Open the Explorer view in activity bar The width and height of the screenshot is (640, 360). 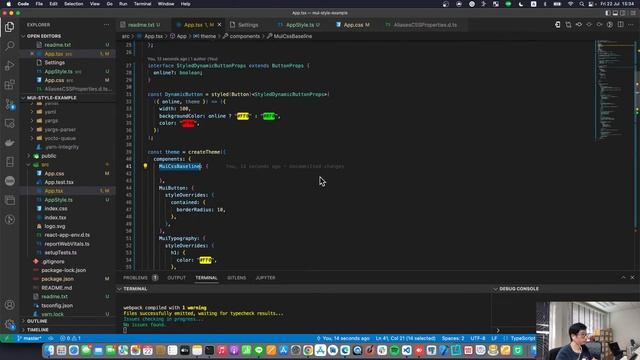click(x=9, y=27)
